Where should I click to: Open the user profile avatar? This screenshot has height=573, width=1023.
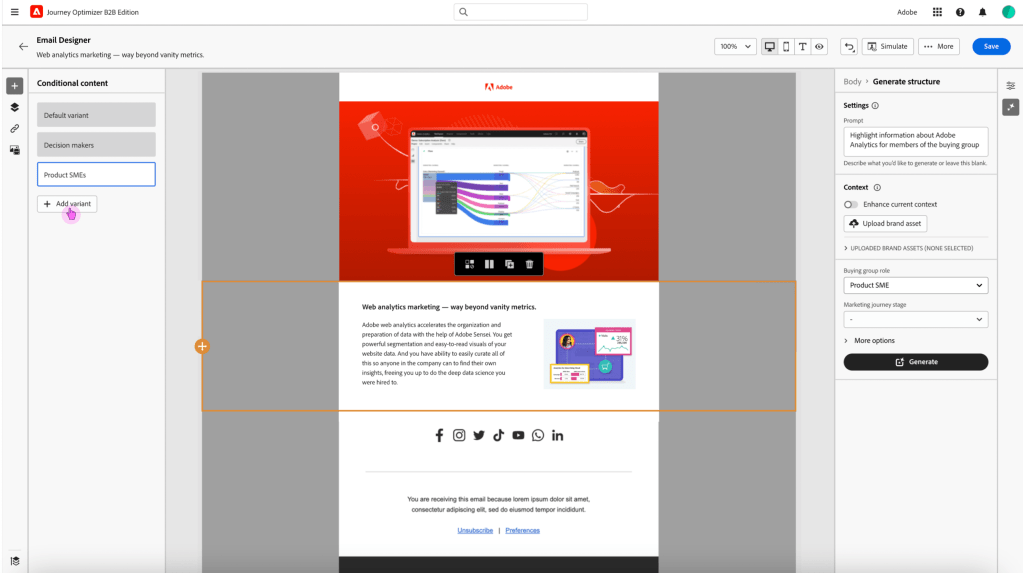[x=1008, y=12]
